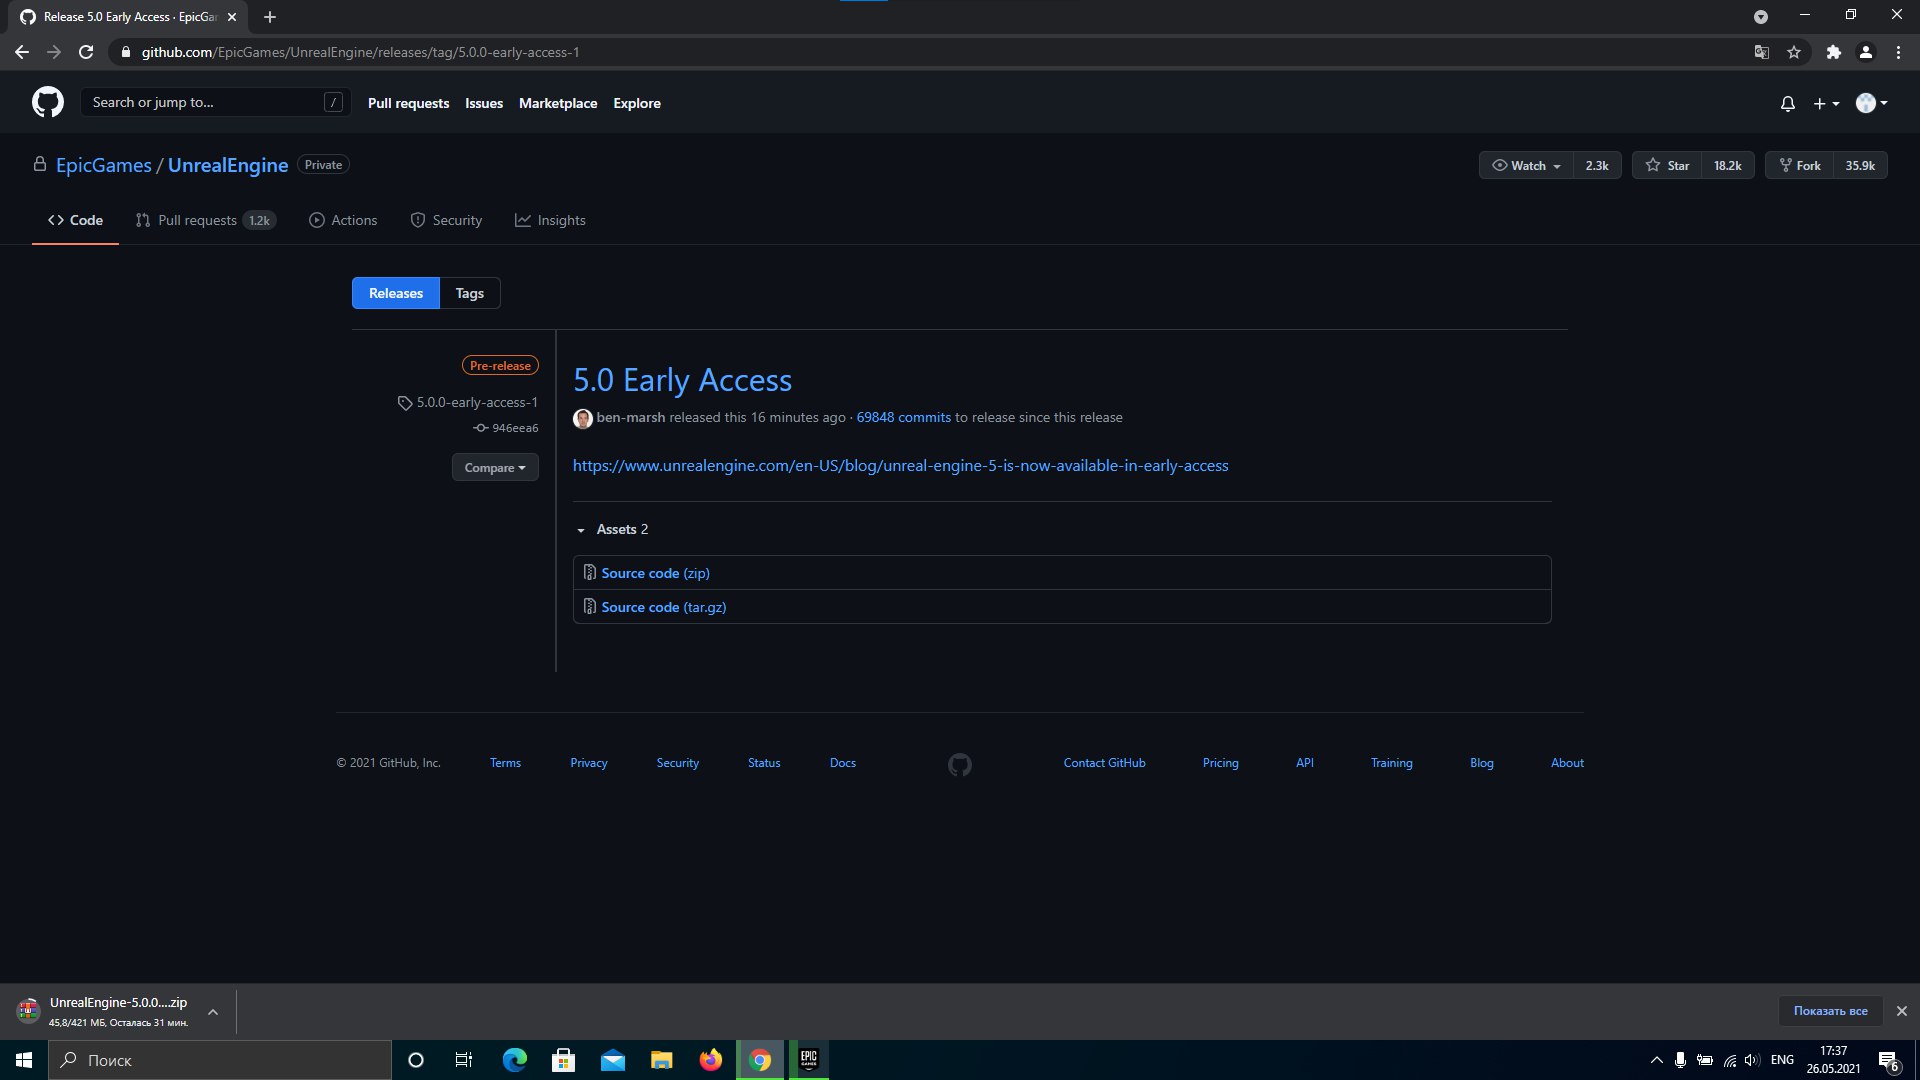Open the Insights tab
Viewport: 1920px width, 1080px height.
pyautogui.click(x=550, y=220)
